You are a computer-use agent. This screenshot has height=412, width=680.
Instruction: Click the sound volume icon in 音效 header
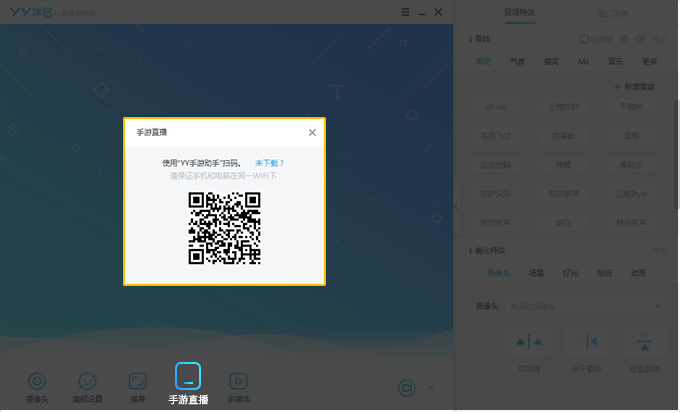click(x=641, y=39)
